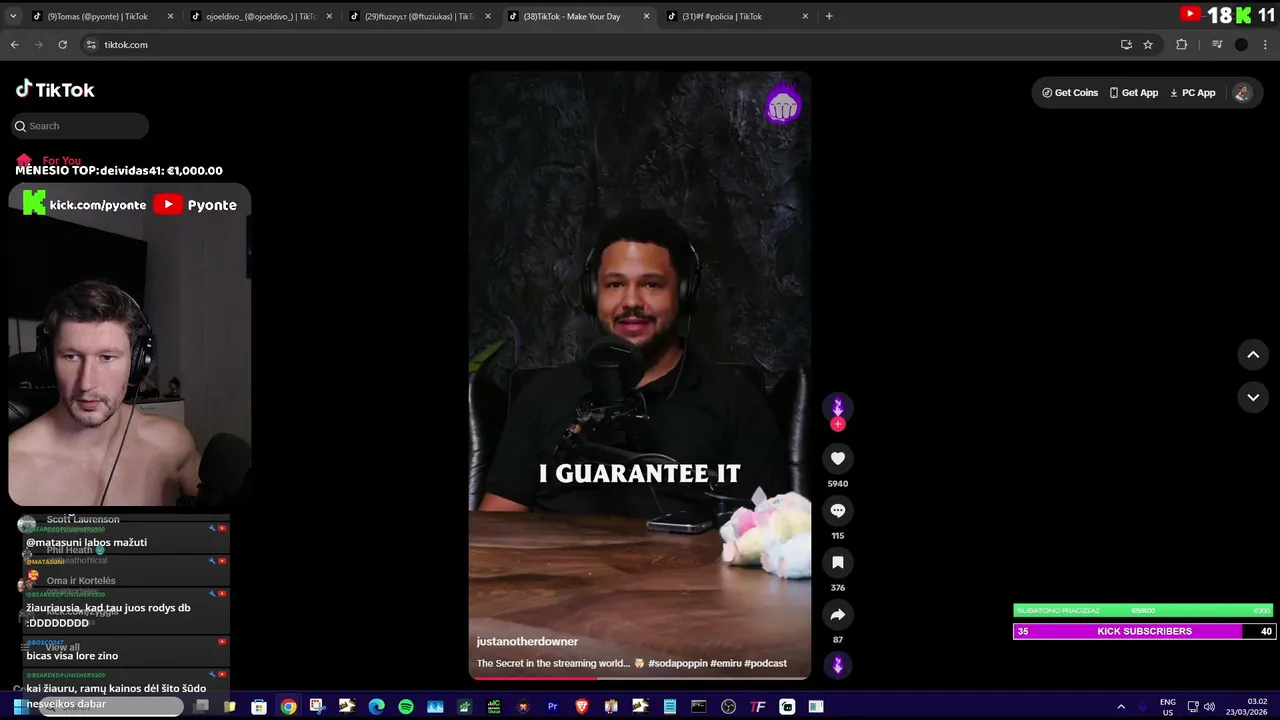Open Chrome extensions puzzle icon
The width and height of the screenshot is (1280, 720).
[1181, 45]
